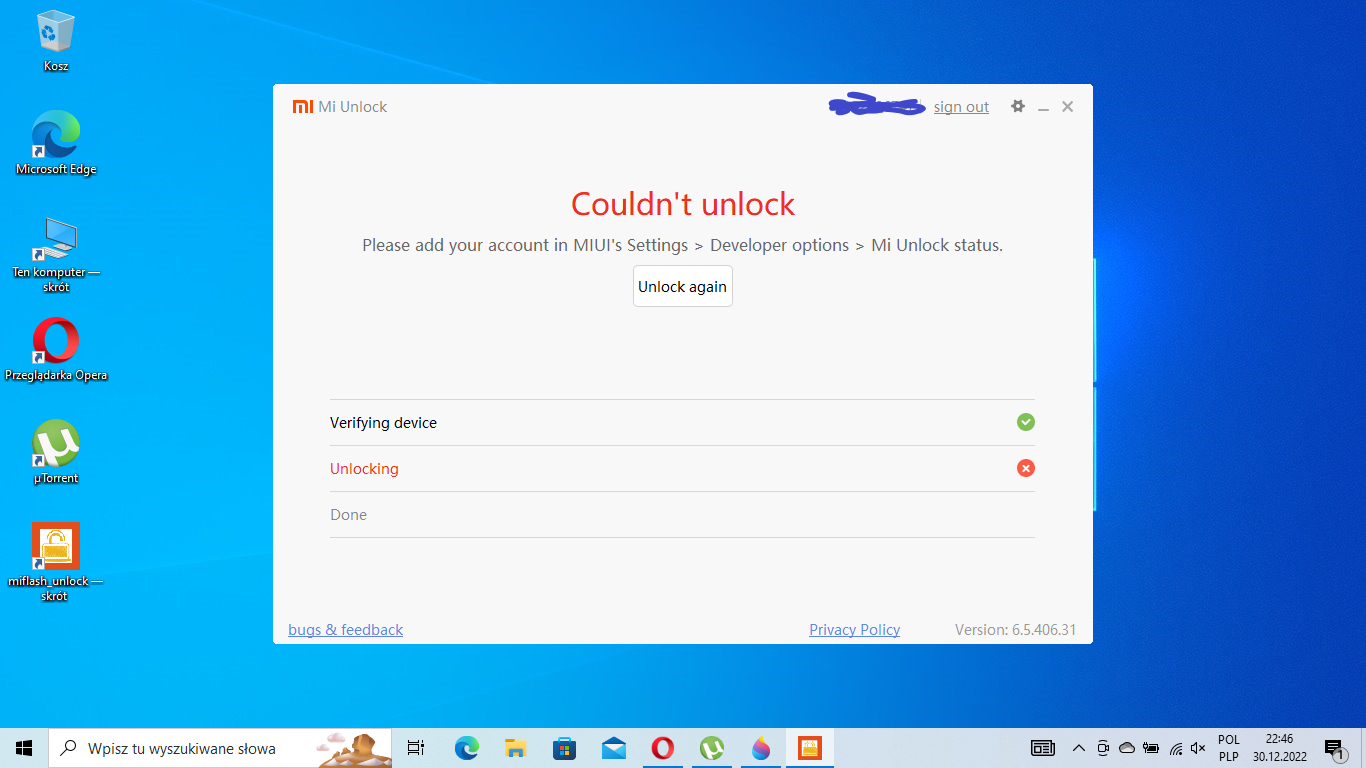Open the Task View taskbar button

click(x=416, y=748)
